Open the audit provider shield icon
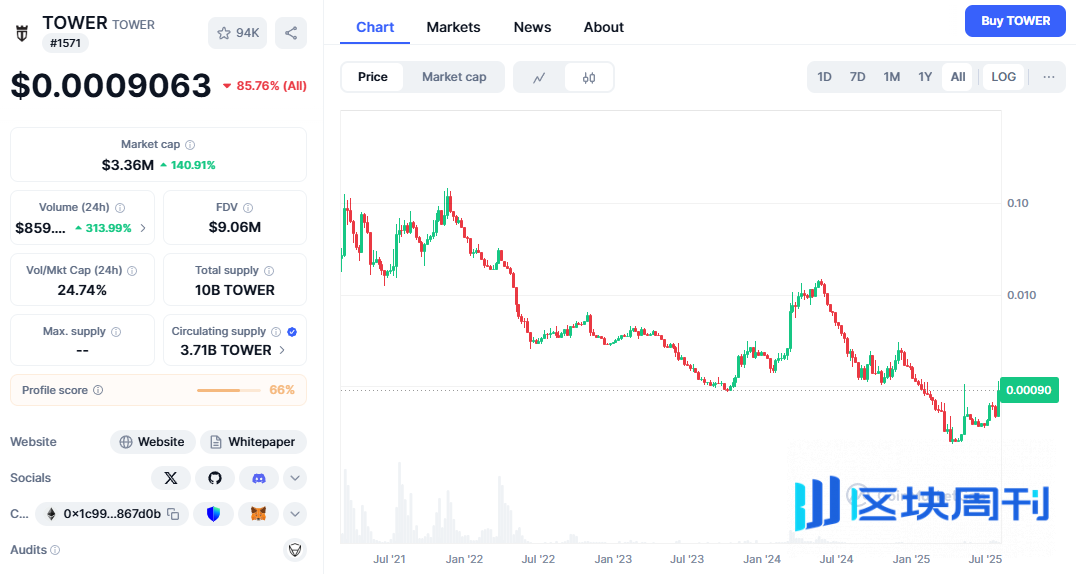Viewport: 1076px width, 574px height. coord(295,550)
